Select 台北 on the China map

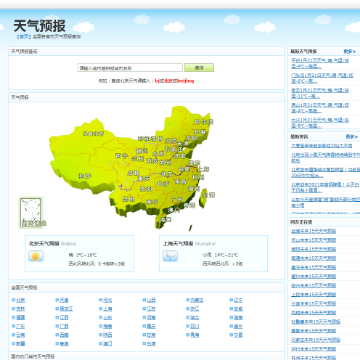click(x=209, y=195)
